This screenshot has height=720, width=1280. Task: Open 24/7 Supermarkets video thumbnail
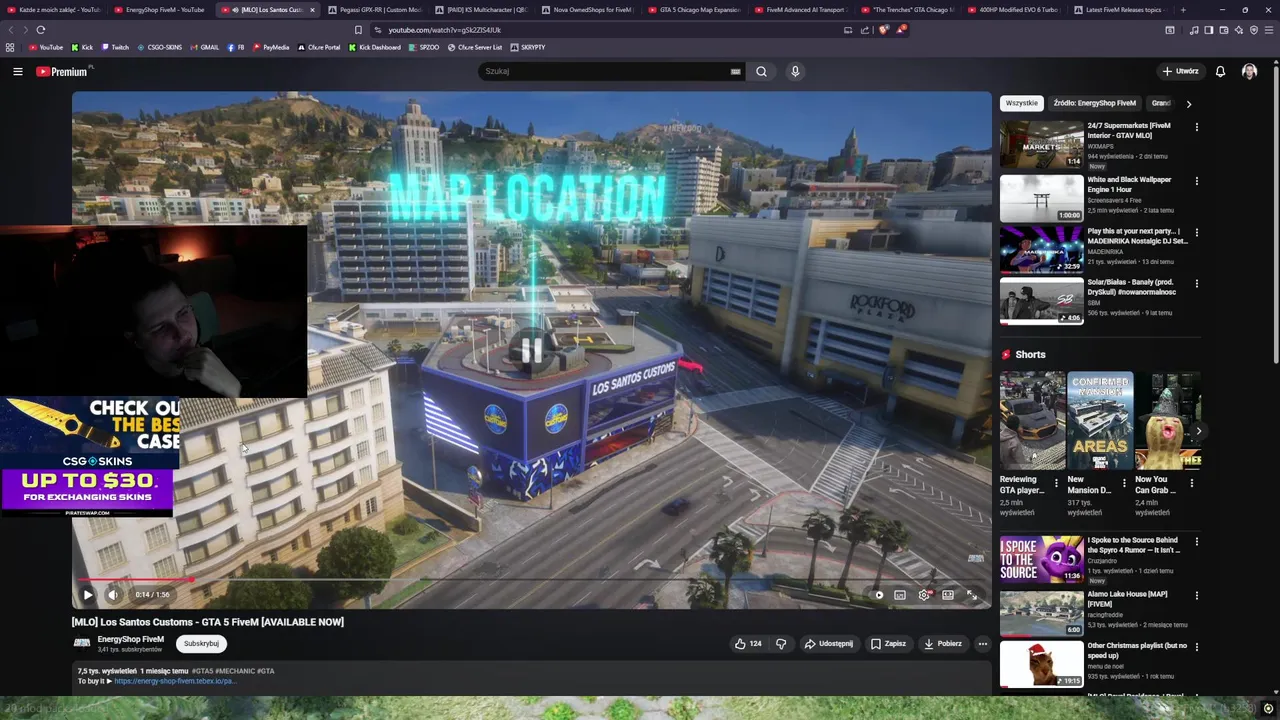click(1041, 145)
